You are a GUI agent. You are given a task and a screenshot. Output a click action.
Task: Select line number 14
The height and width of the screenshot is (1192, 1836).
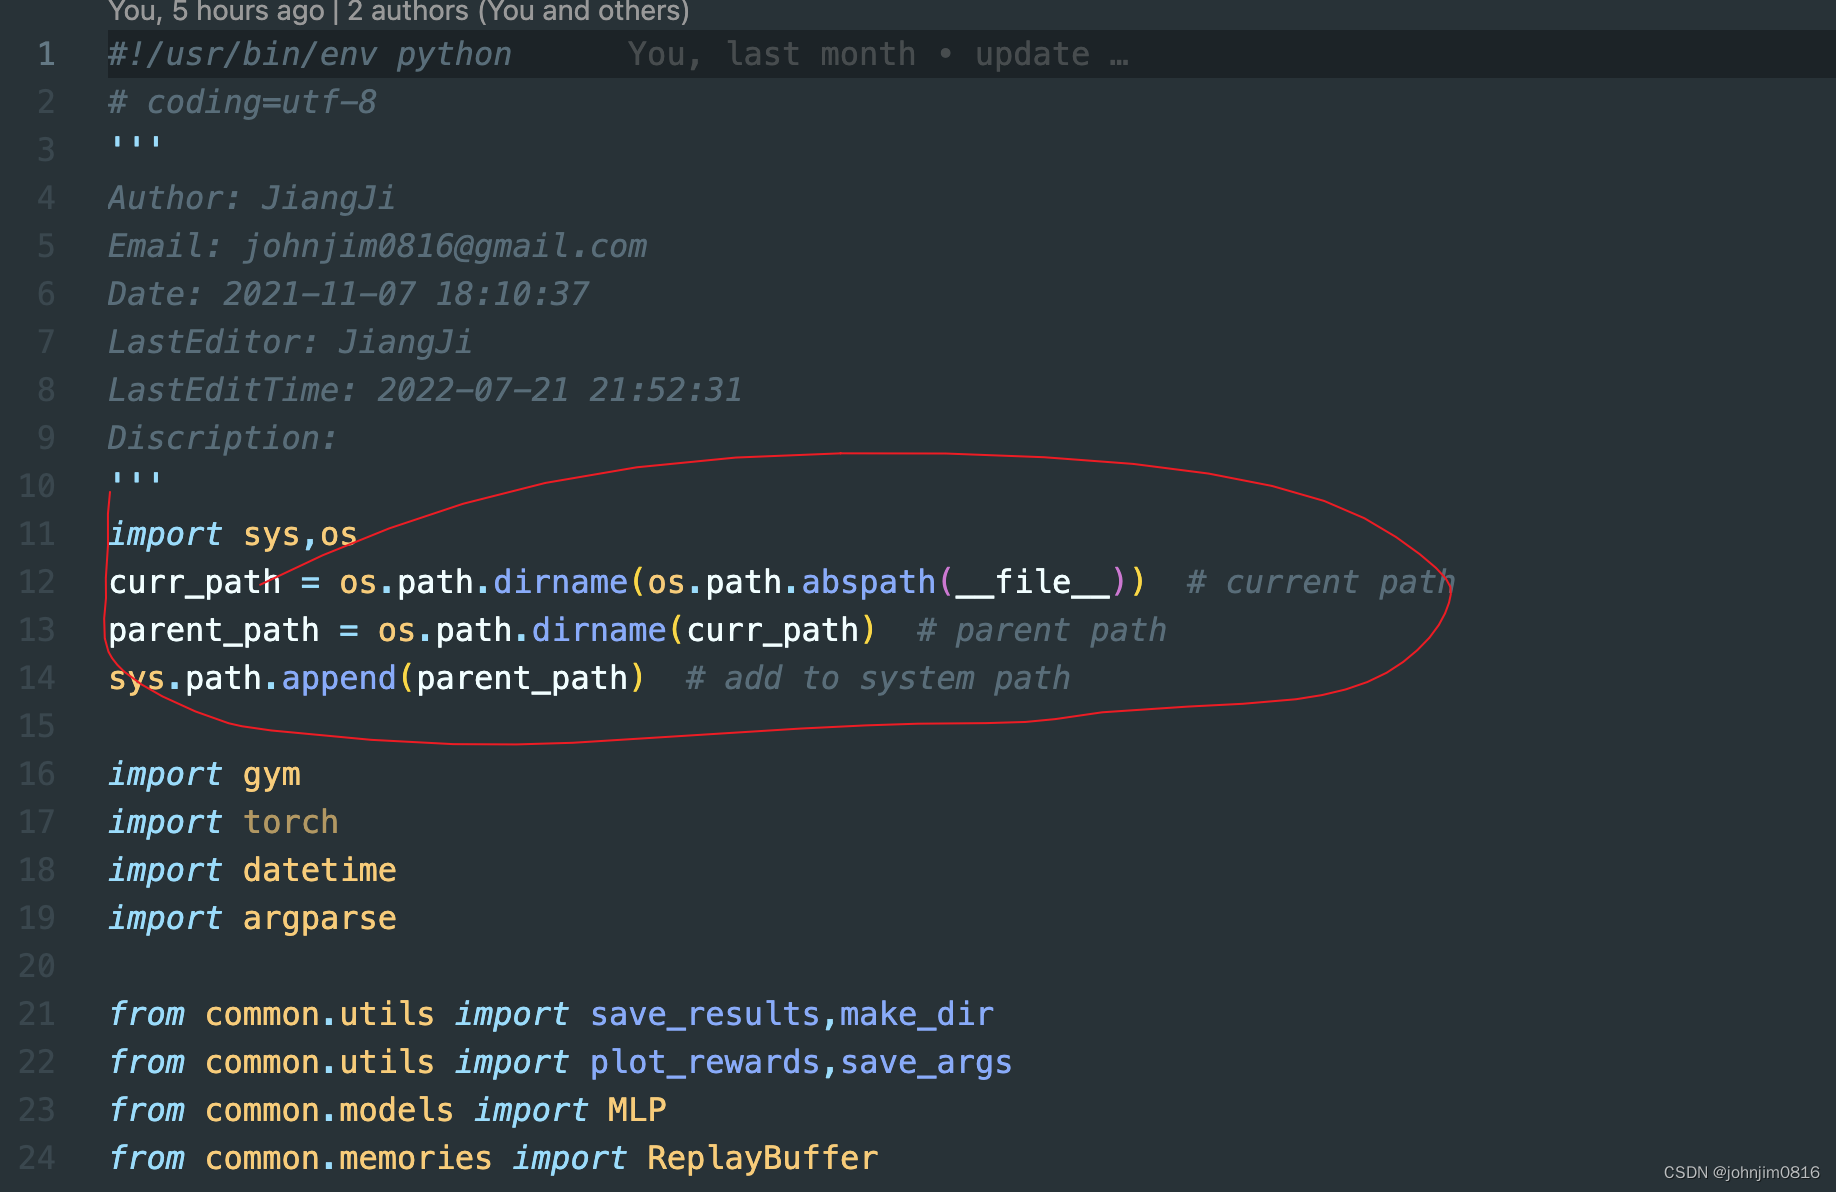[x=37, y=678]
